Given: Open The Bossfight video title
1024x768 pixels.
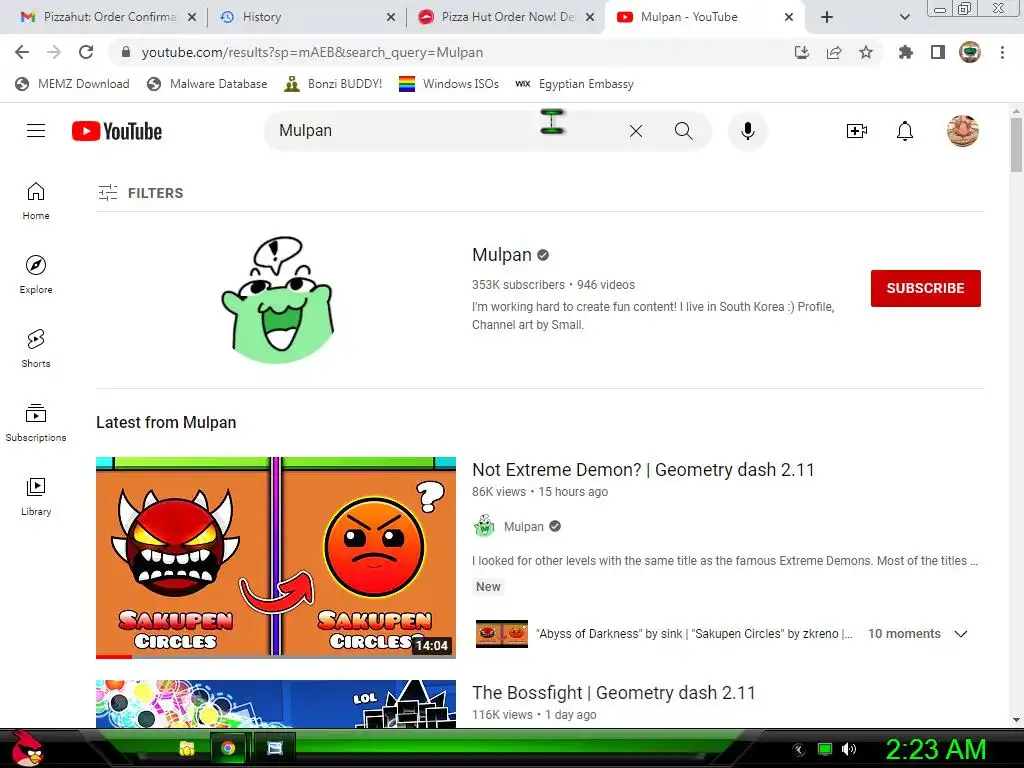Looking at the screenshot, I should click(x=613, y=692).
